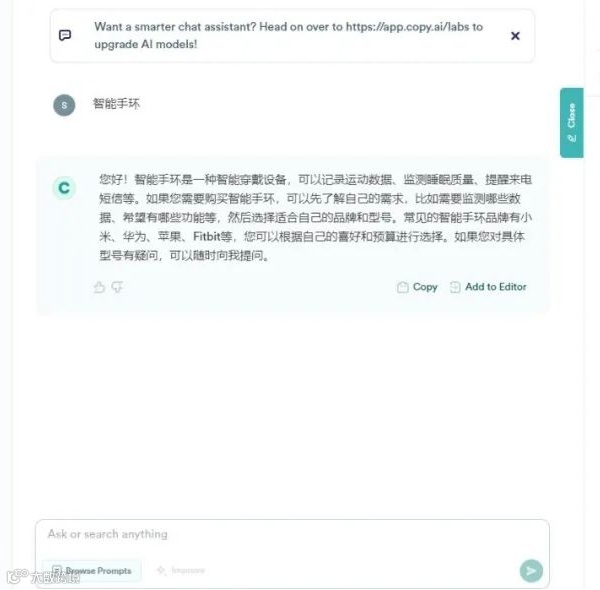Collapse panel with the teal Close tab
The image size is (600, 590).
click(x=571, y=122)
